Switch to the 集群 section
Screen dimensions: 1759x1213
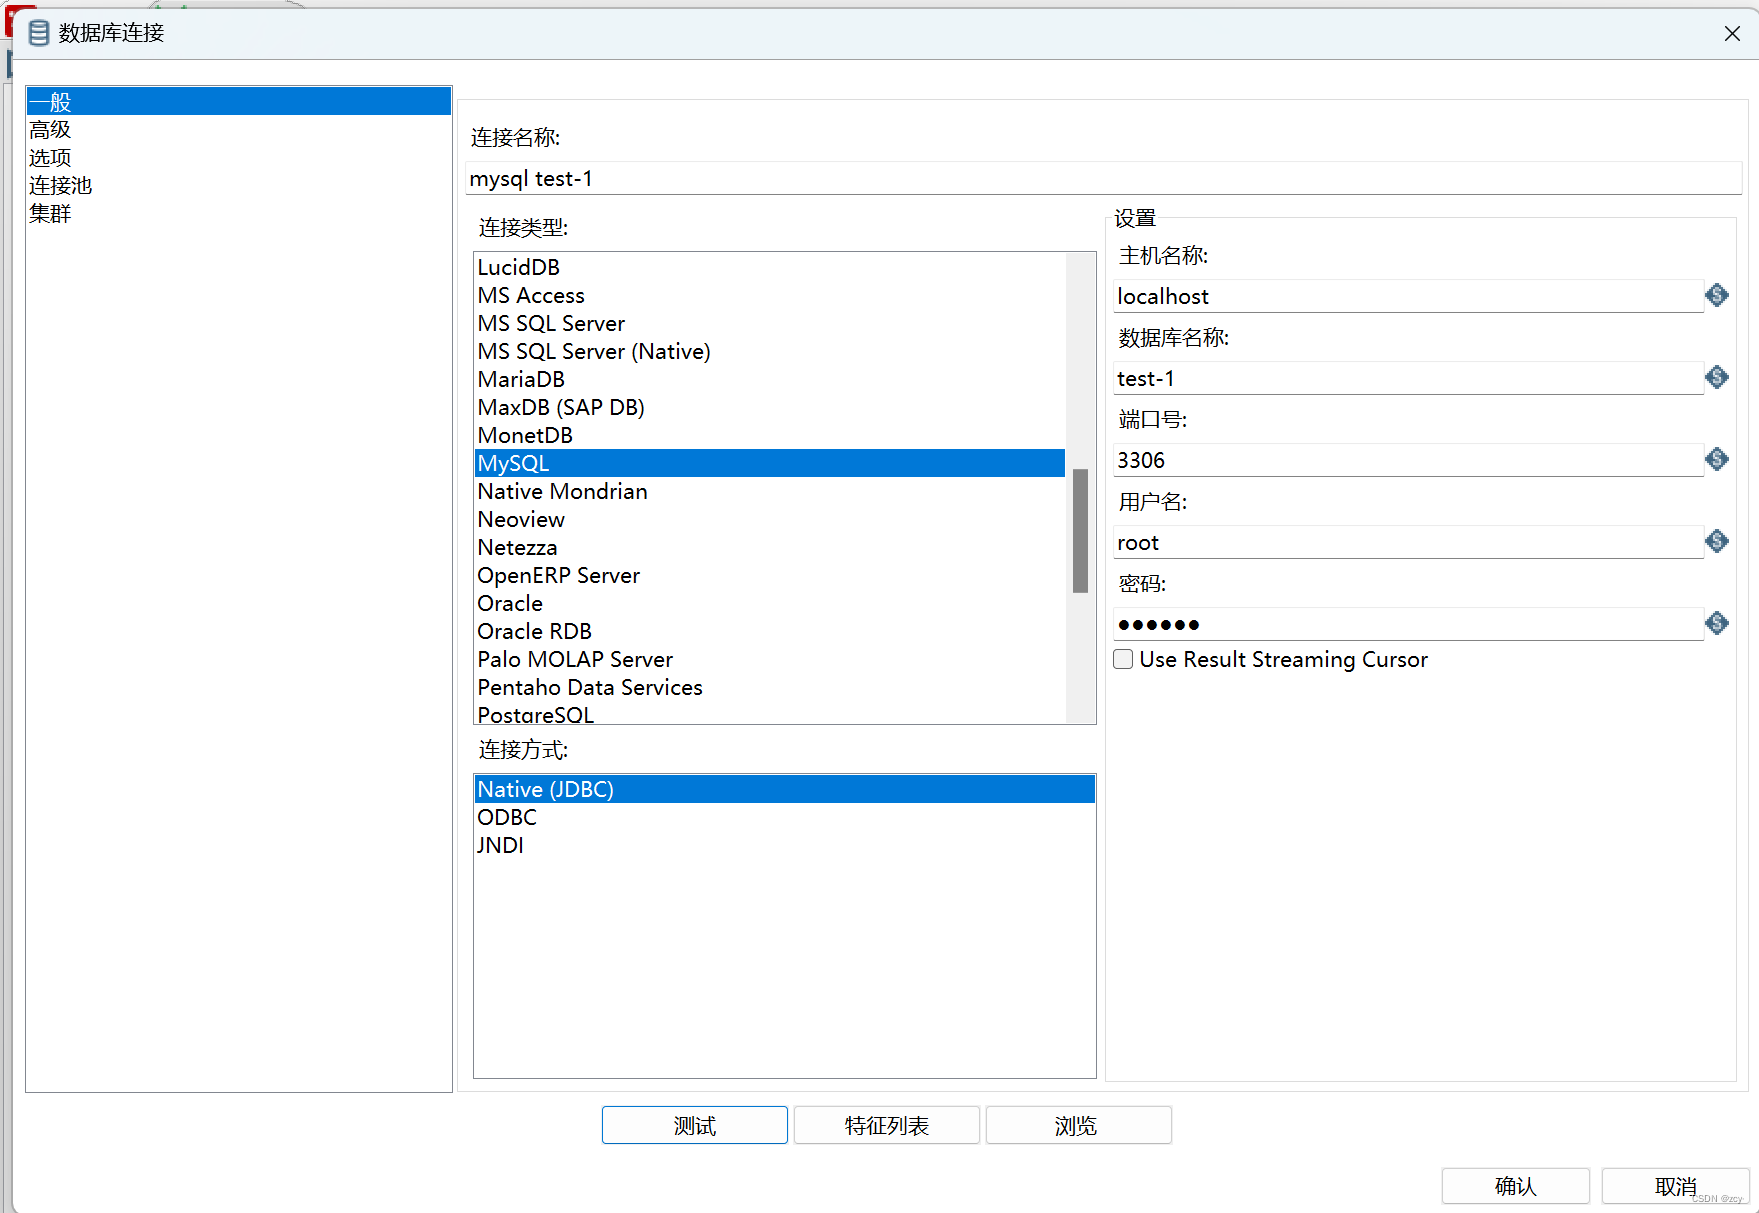pos(239,213)
